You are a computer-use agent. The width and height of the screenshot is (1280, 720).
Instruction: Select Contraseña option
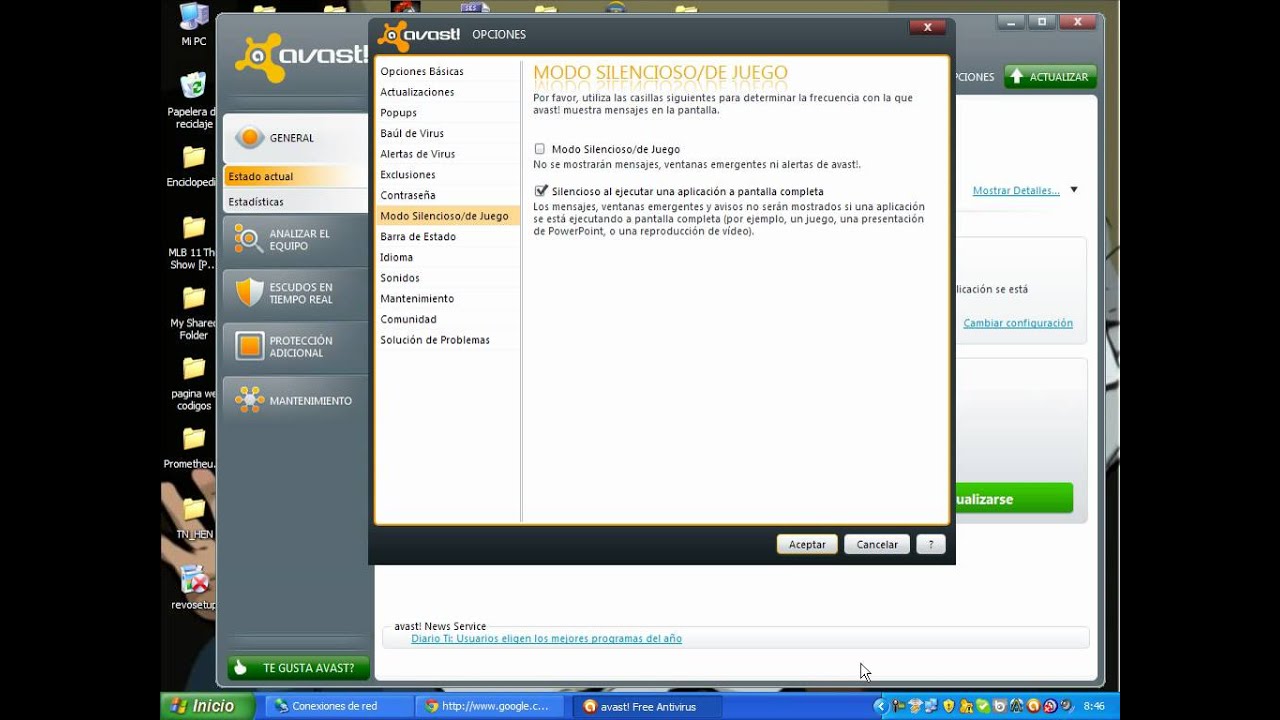(448, 195)
